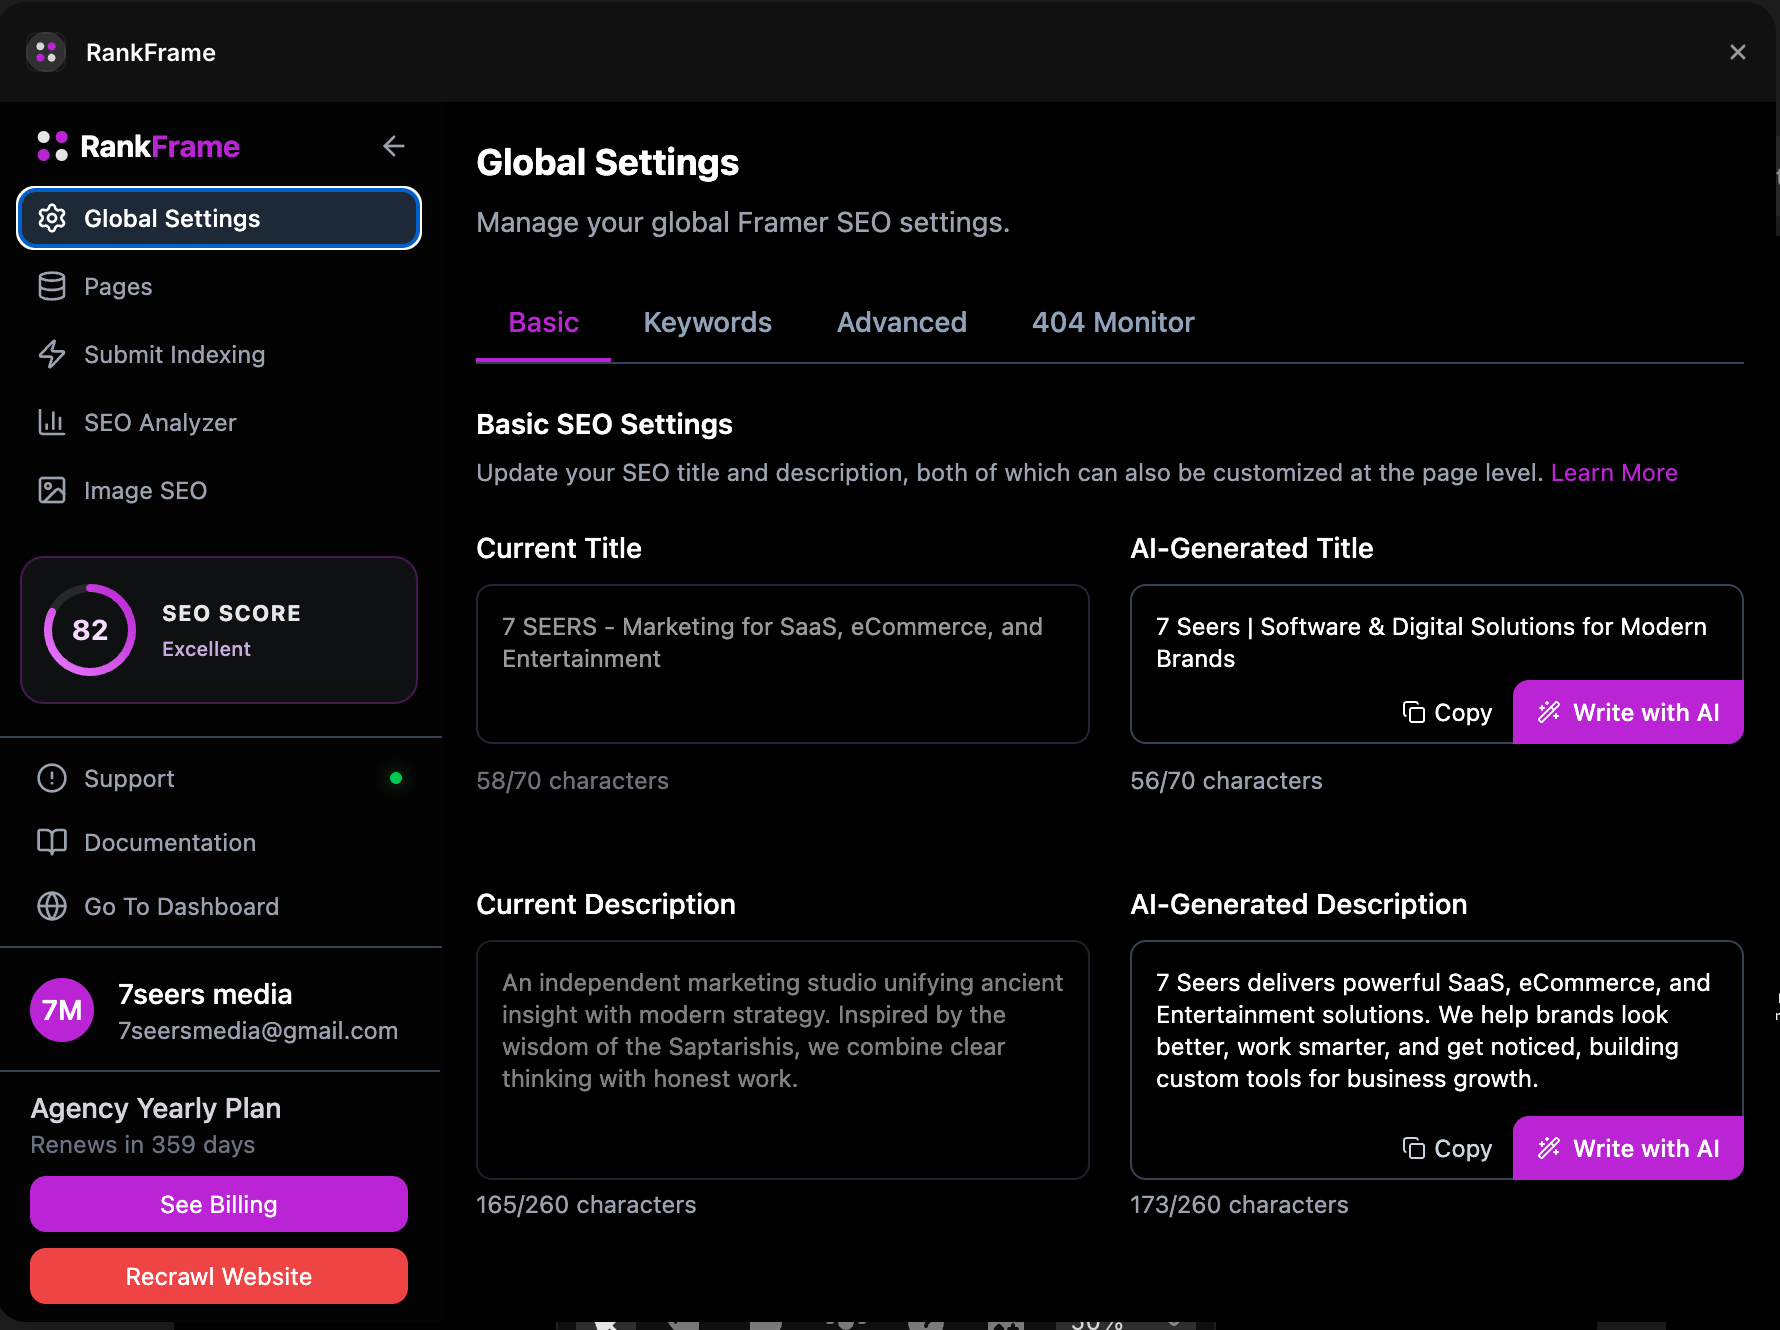1780x1330 pixels.
Task: Collapse the sidebar with the arrow
Action: [394, 146]
